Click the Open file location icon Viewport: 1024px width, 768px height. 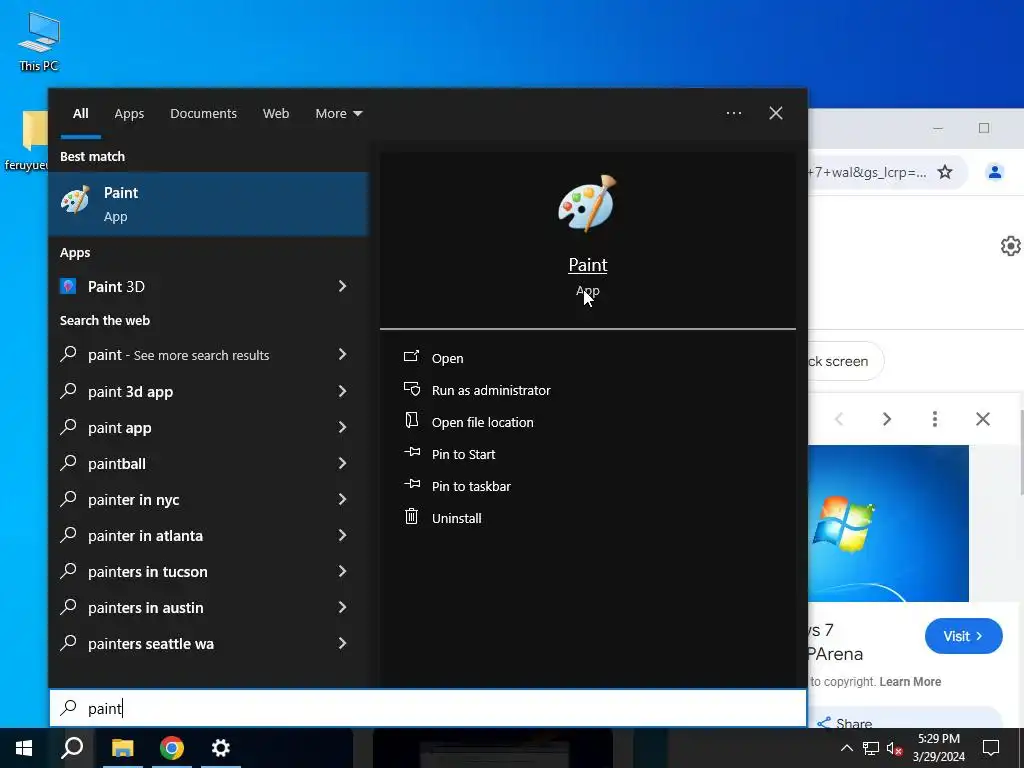(411, 421)
